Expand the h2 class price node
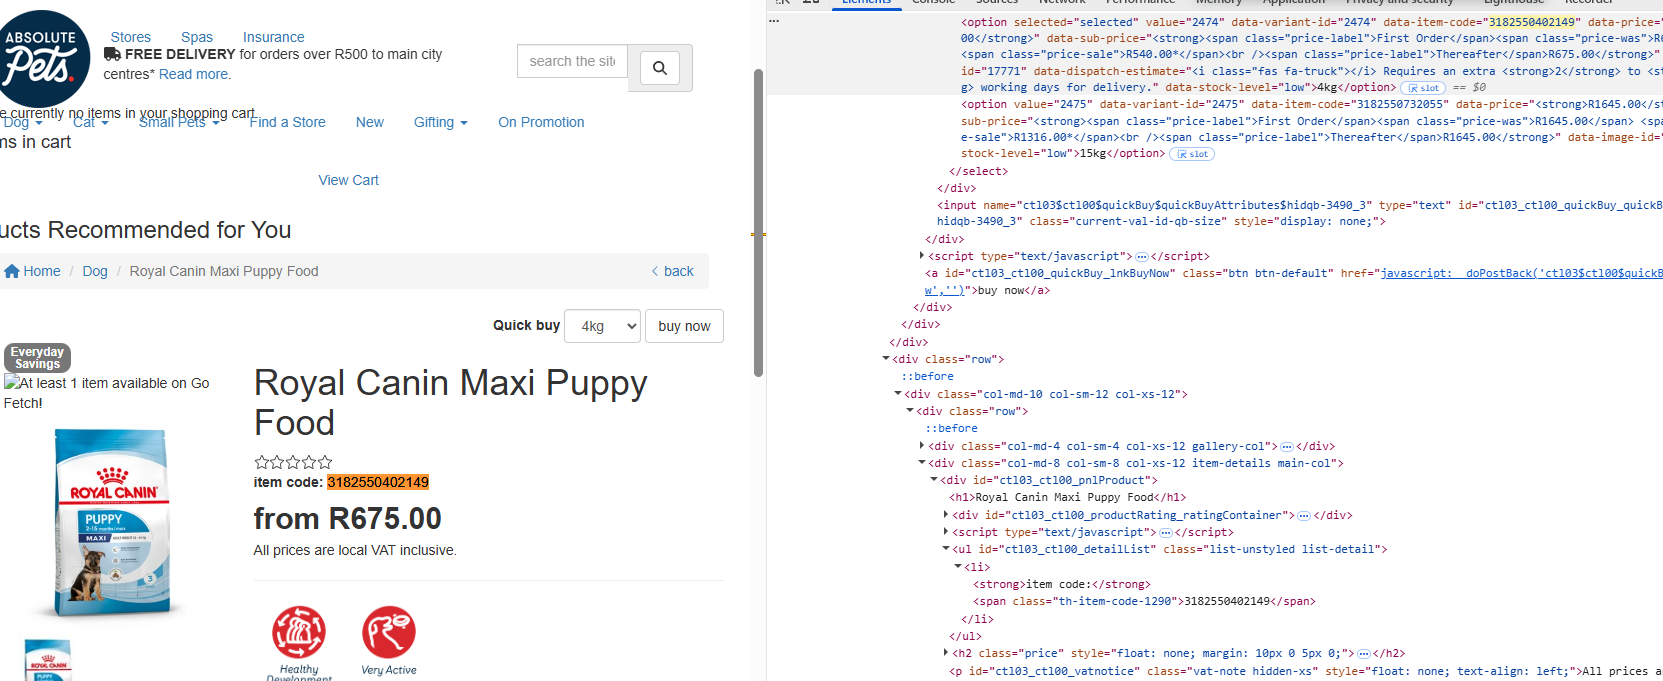This screenshot has height=681, width=1663. pos(946,653)
